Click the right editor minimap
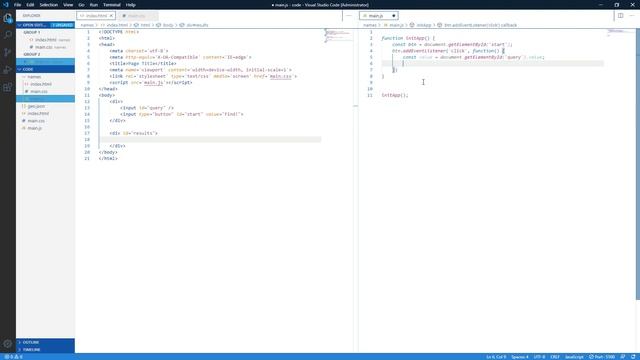The image size is (640, 360). [x=620, y=32]
